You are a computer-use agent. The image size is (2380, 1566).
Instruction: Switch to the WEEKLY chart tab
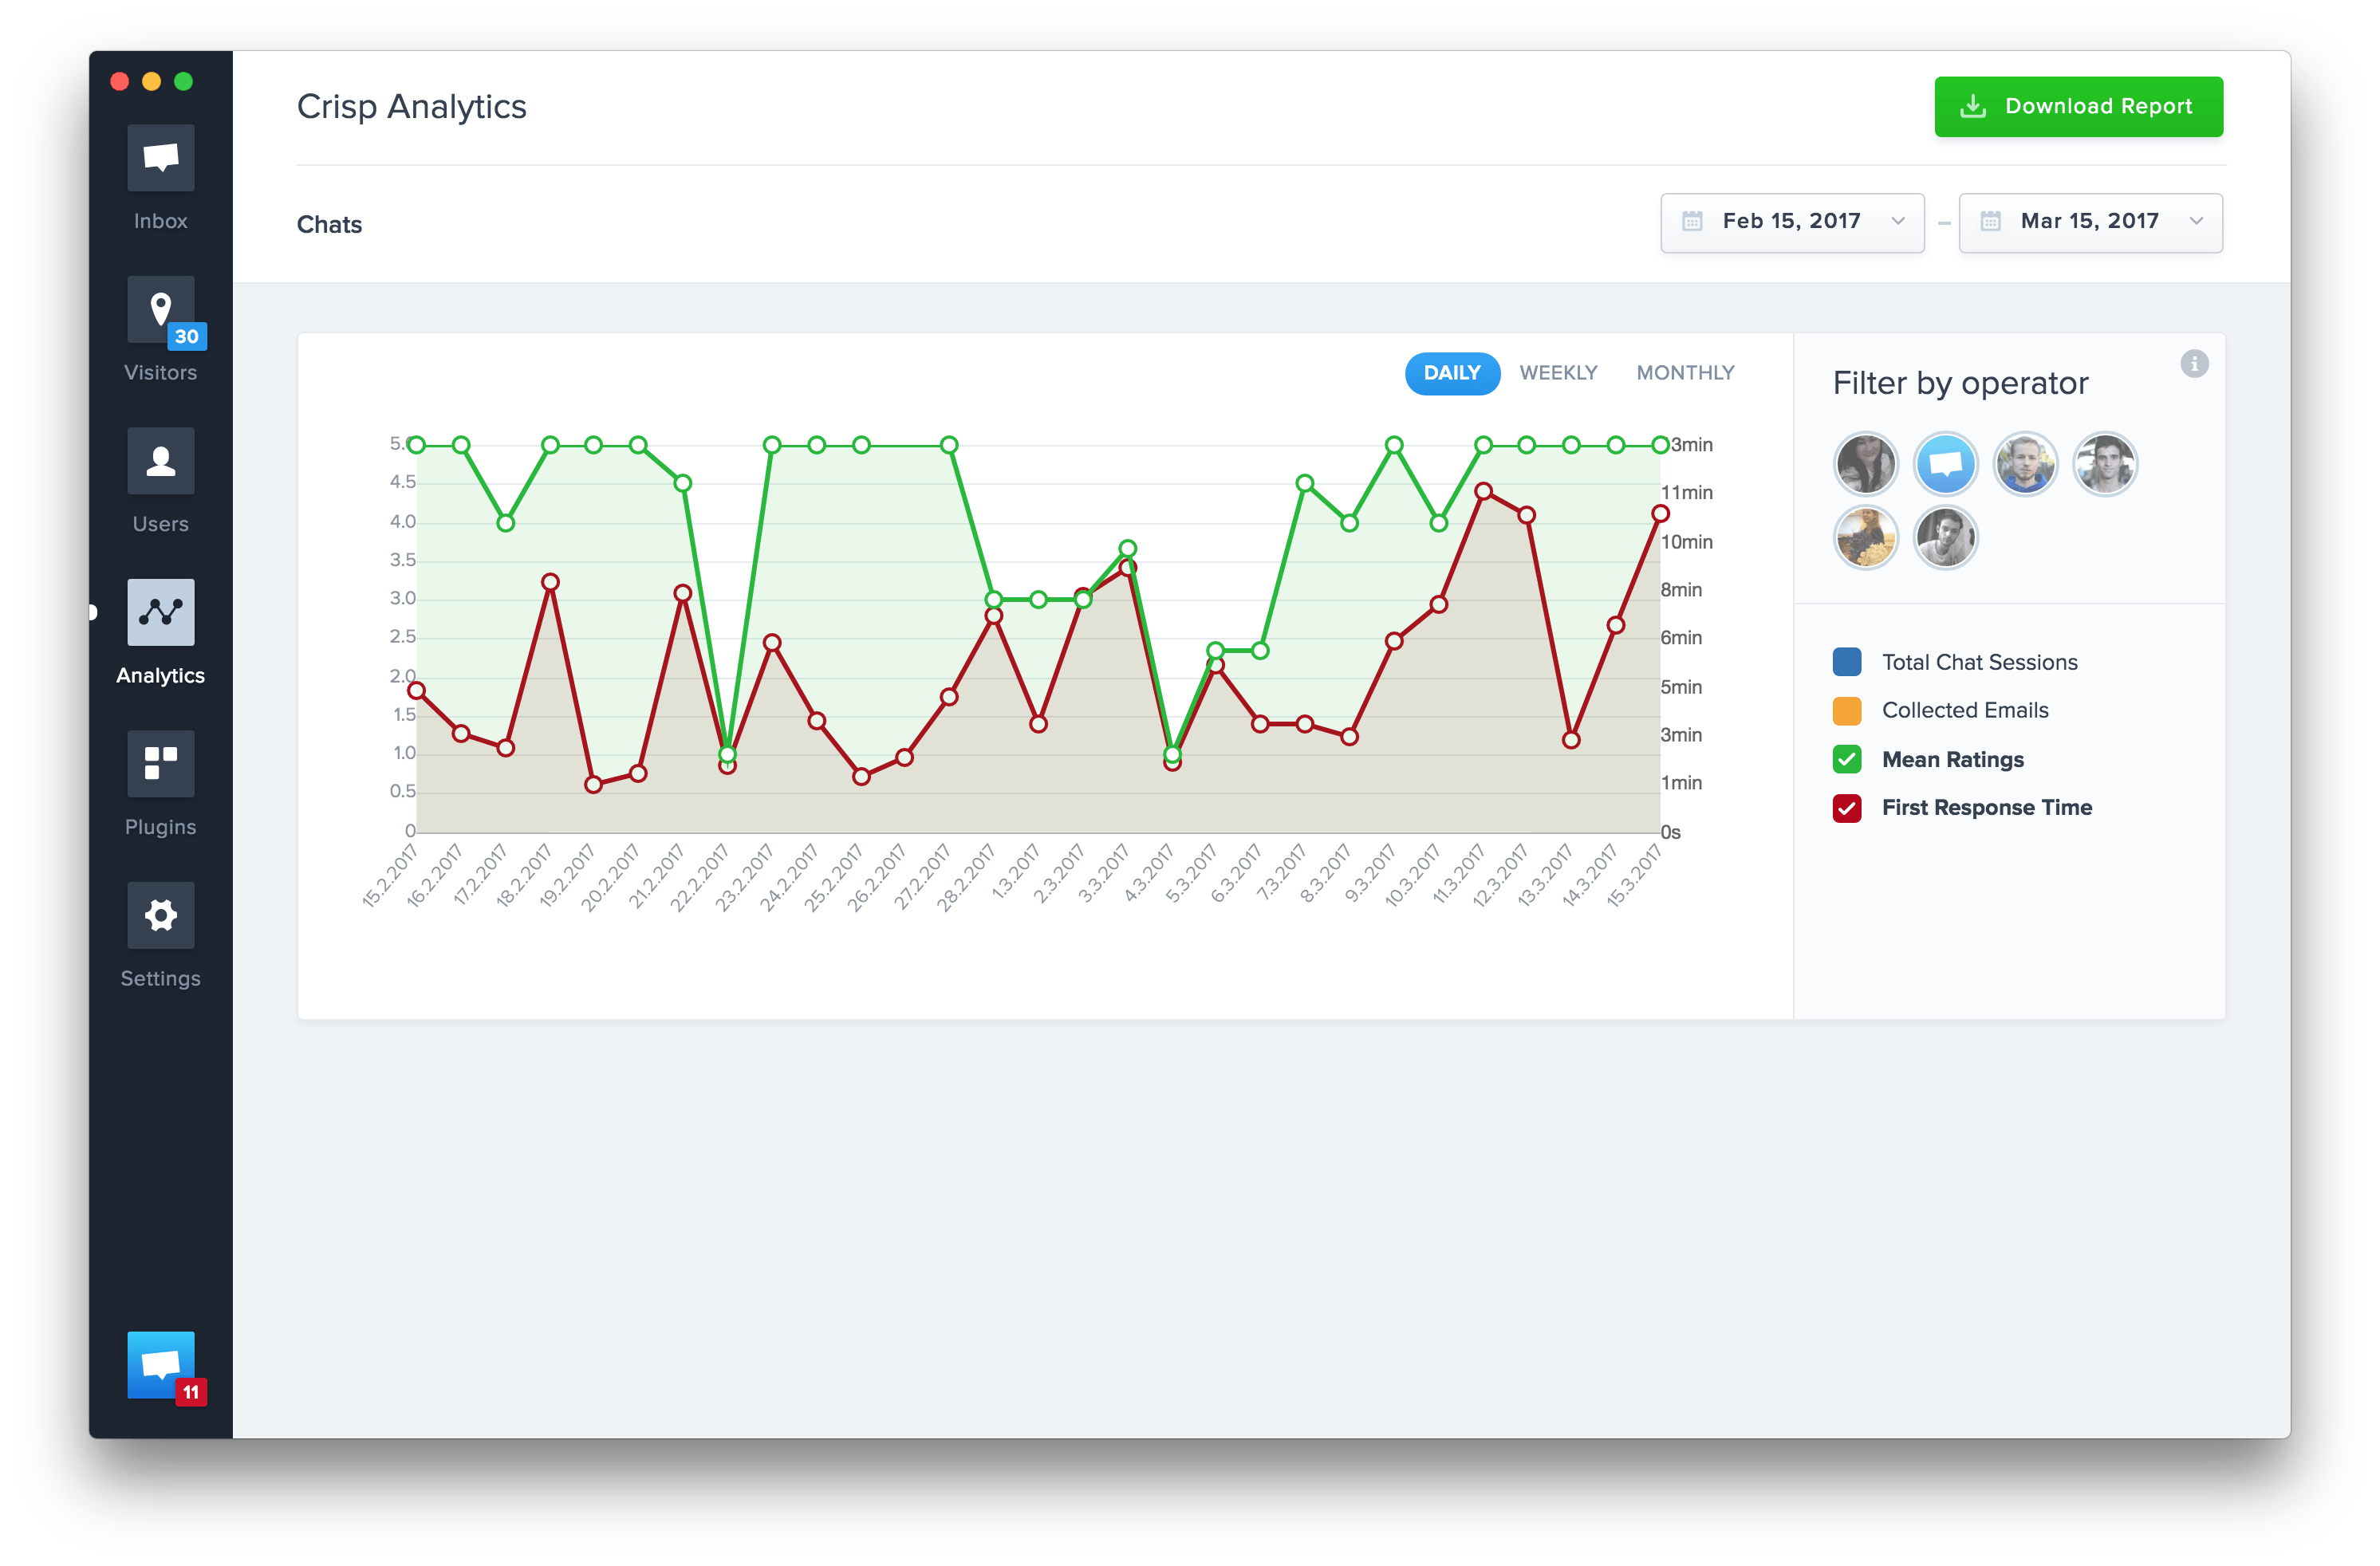click(1558, 373)
